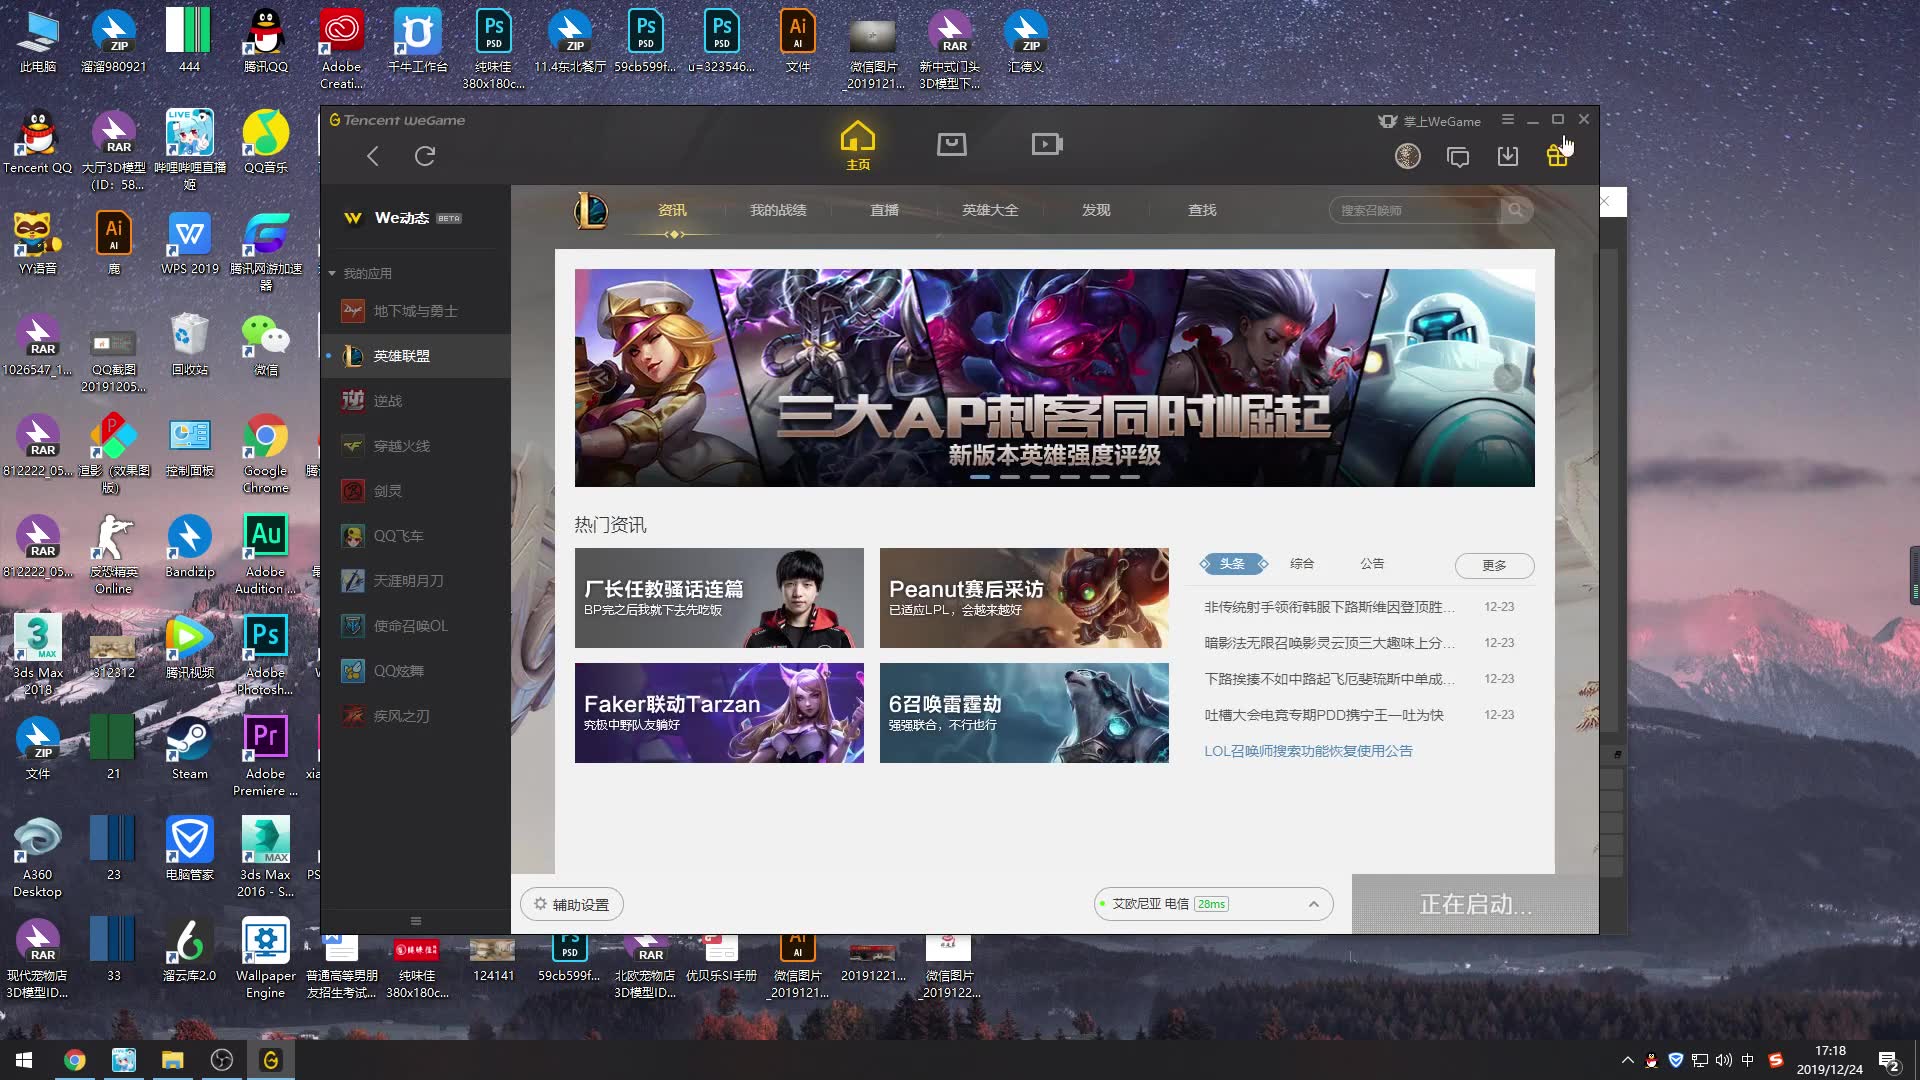The image size is (1920, 1080).
Task: Open the 掌上WeGame link
Action: click(x=1431, y=121)
